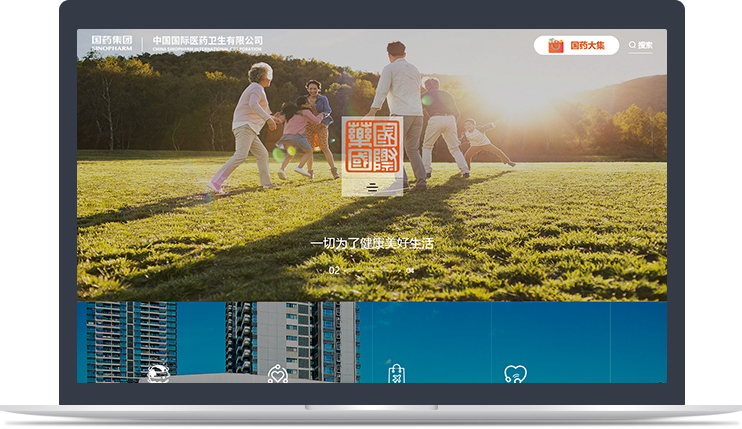Jump to slide 04 in carousel

tap(410, 270)
